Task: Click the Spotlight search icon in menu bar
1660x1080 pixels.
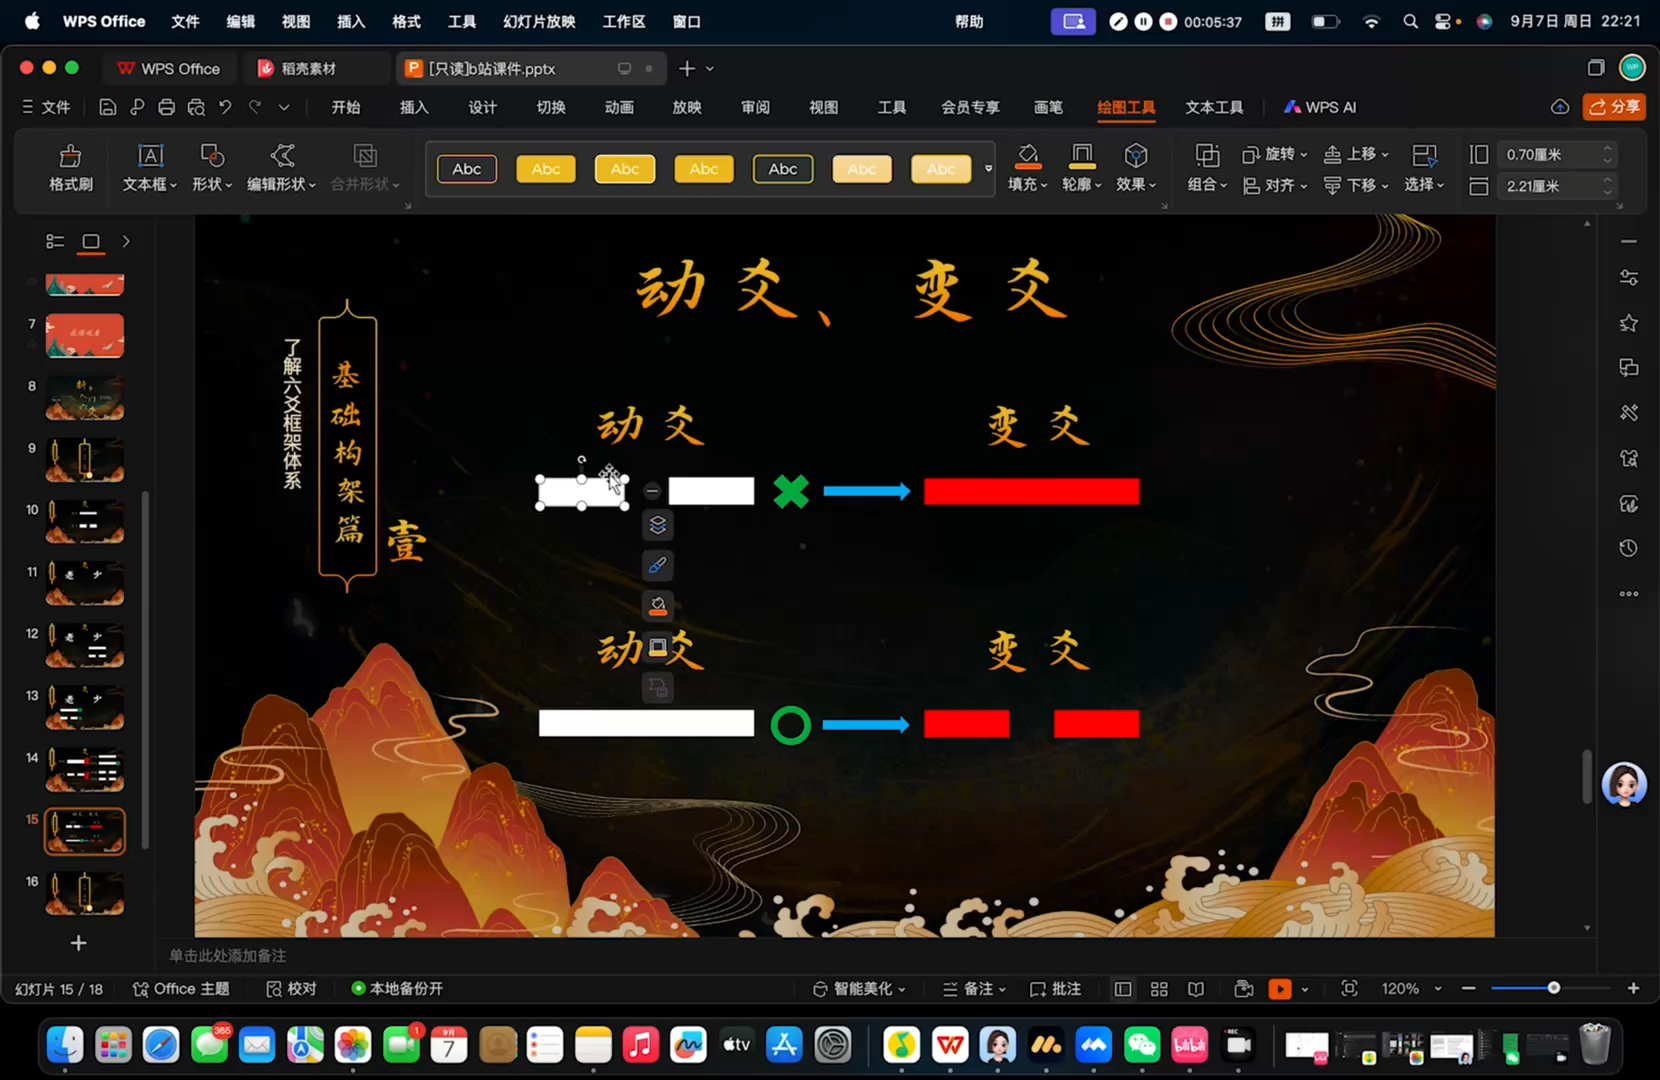Action: 1410,21
